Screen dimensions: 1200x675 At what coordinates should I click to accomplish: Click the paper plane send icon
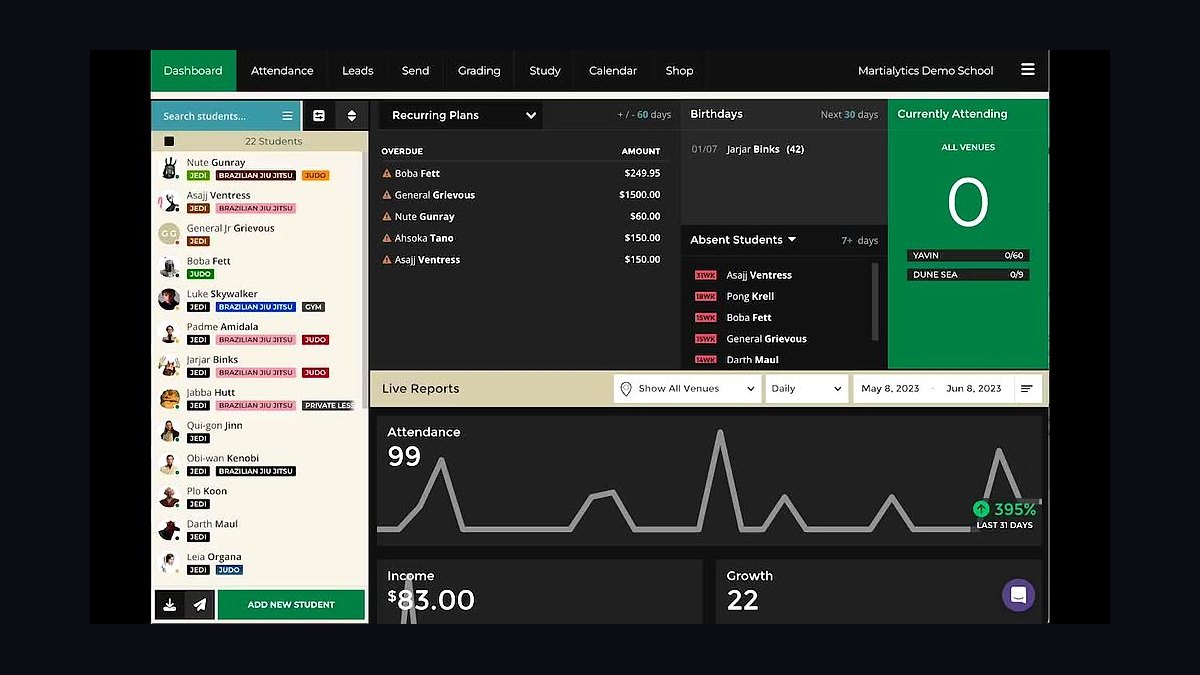(200, 605)
